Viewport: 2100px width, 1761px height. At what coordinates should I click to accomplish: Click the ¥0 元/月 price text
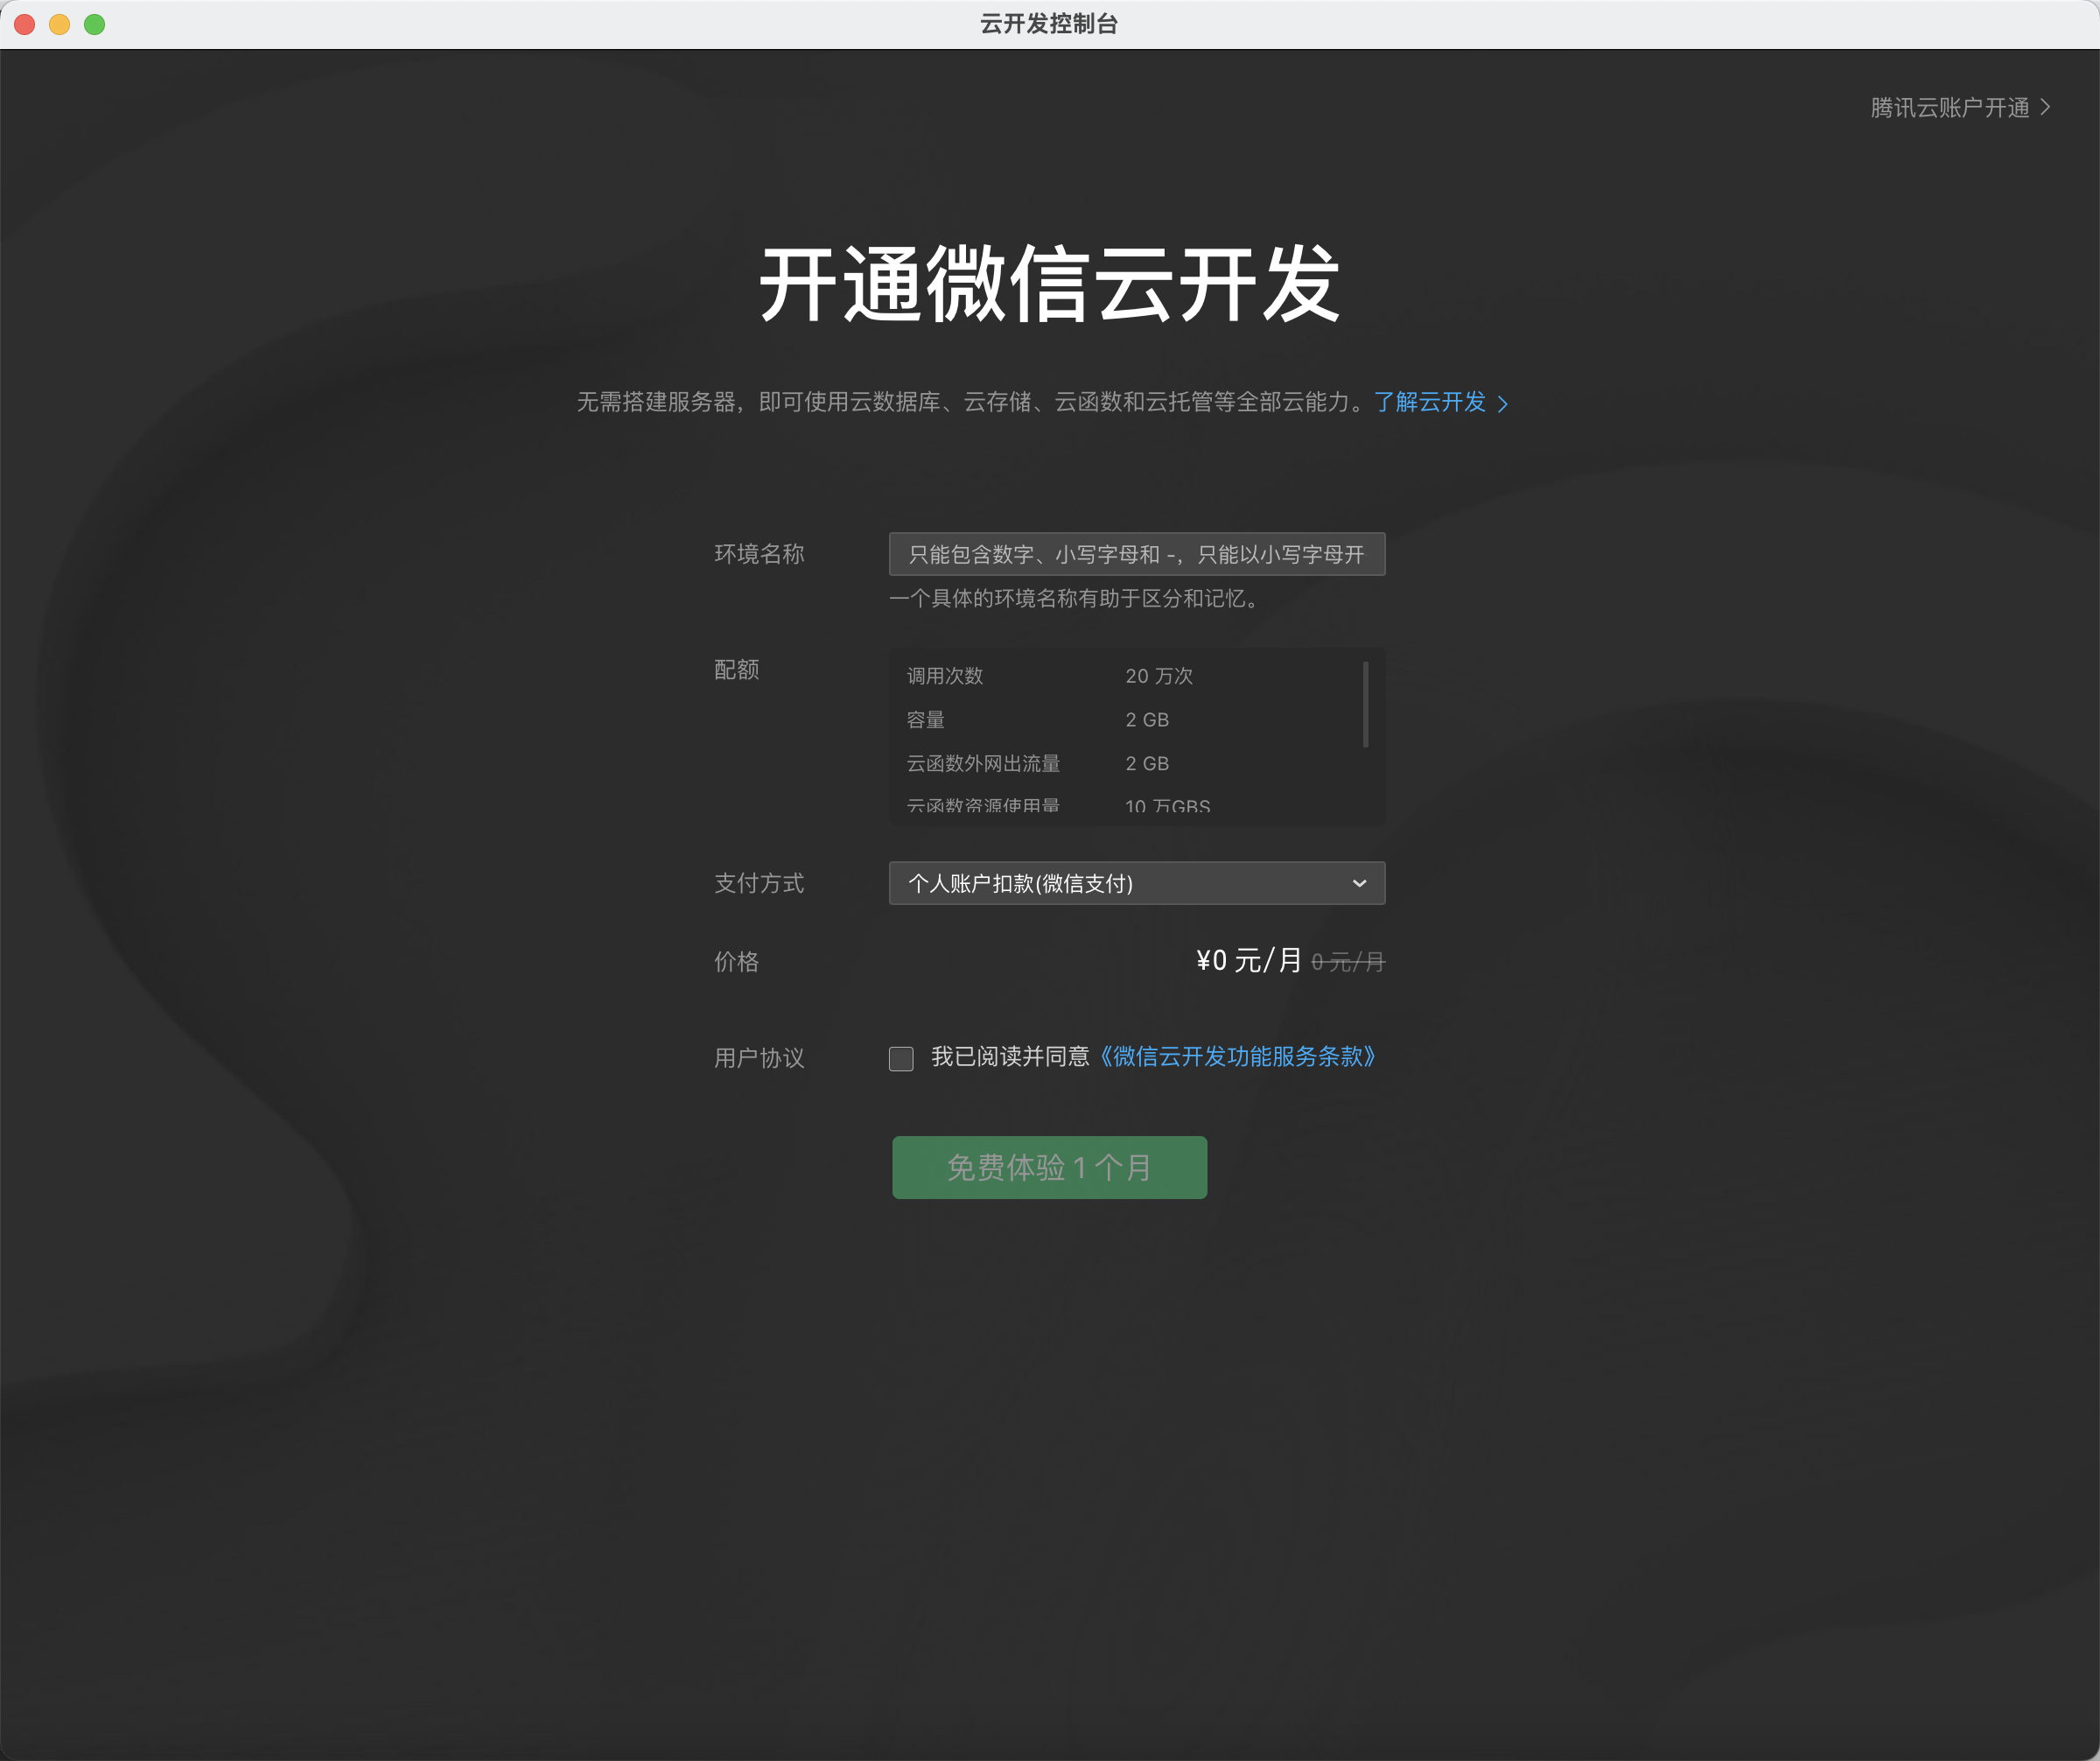[x=1249, y=961]
